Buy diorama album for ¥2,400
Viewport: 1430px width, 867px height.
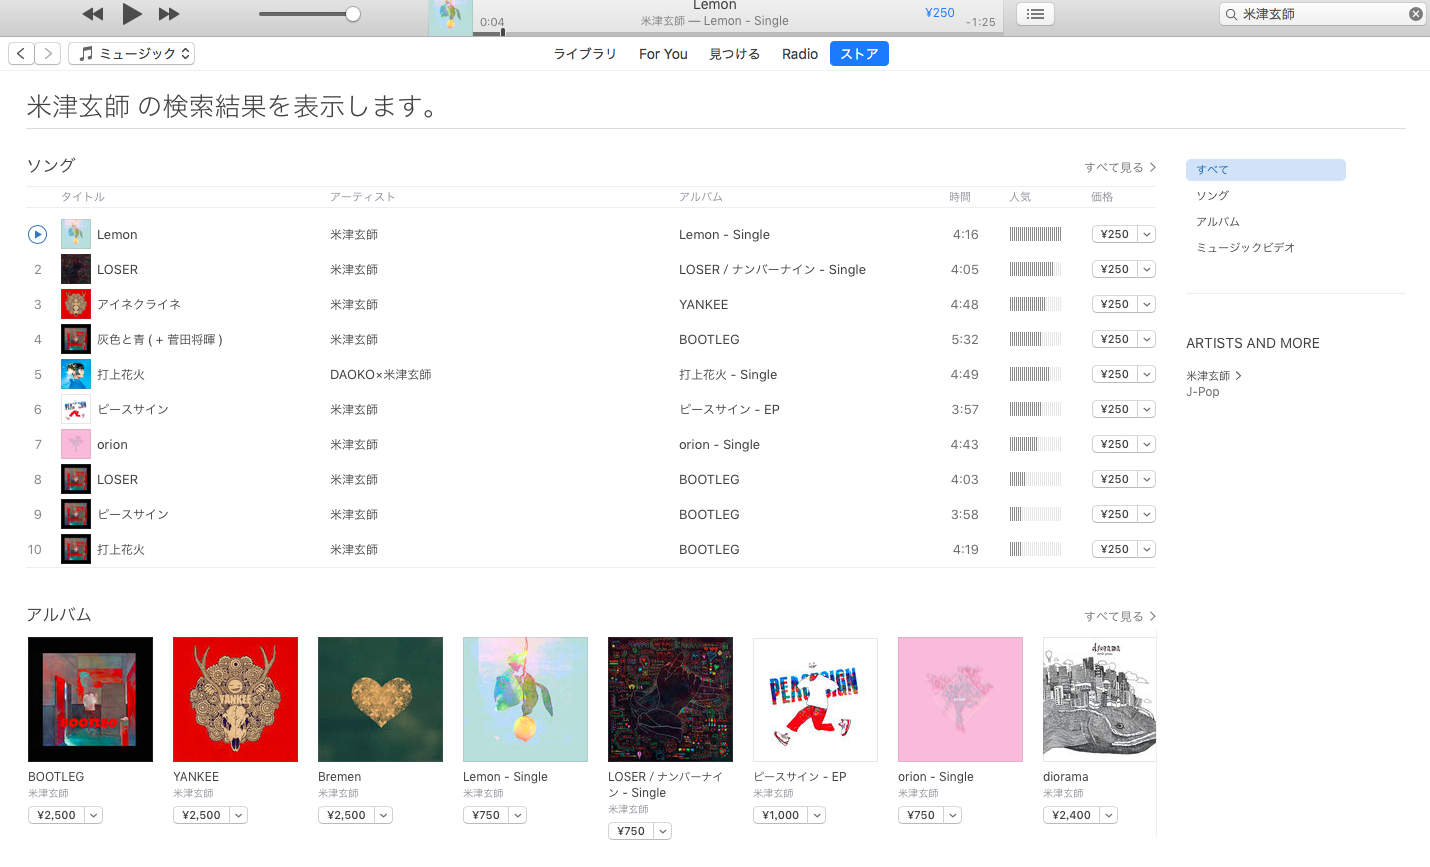1071,815
